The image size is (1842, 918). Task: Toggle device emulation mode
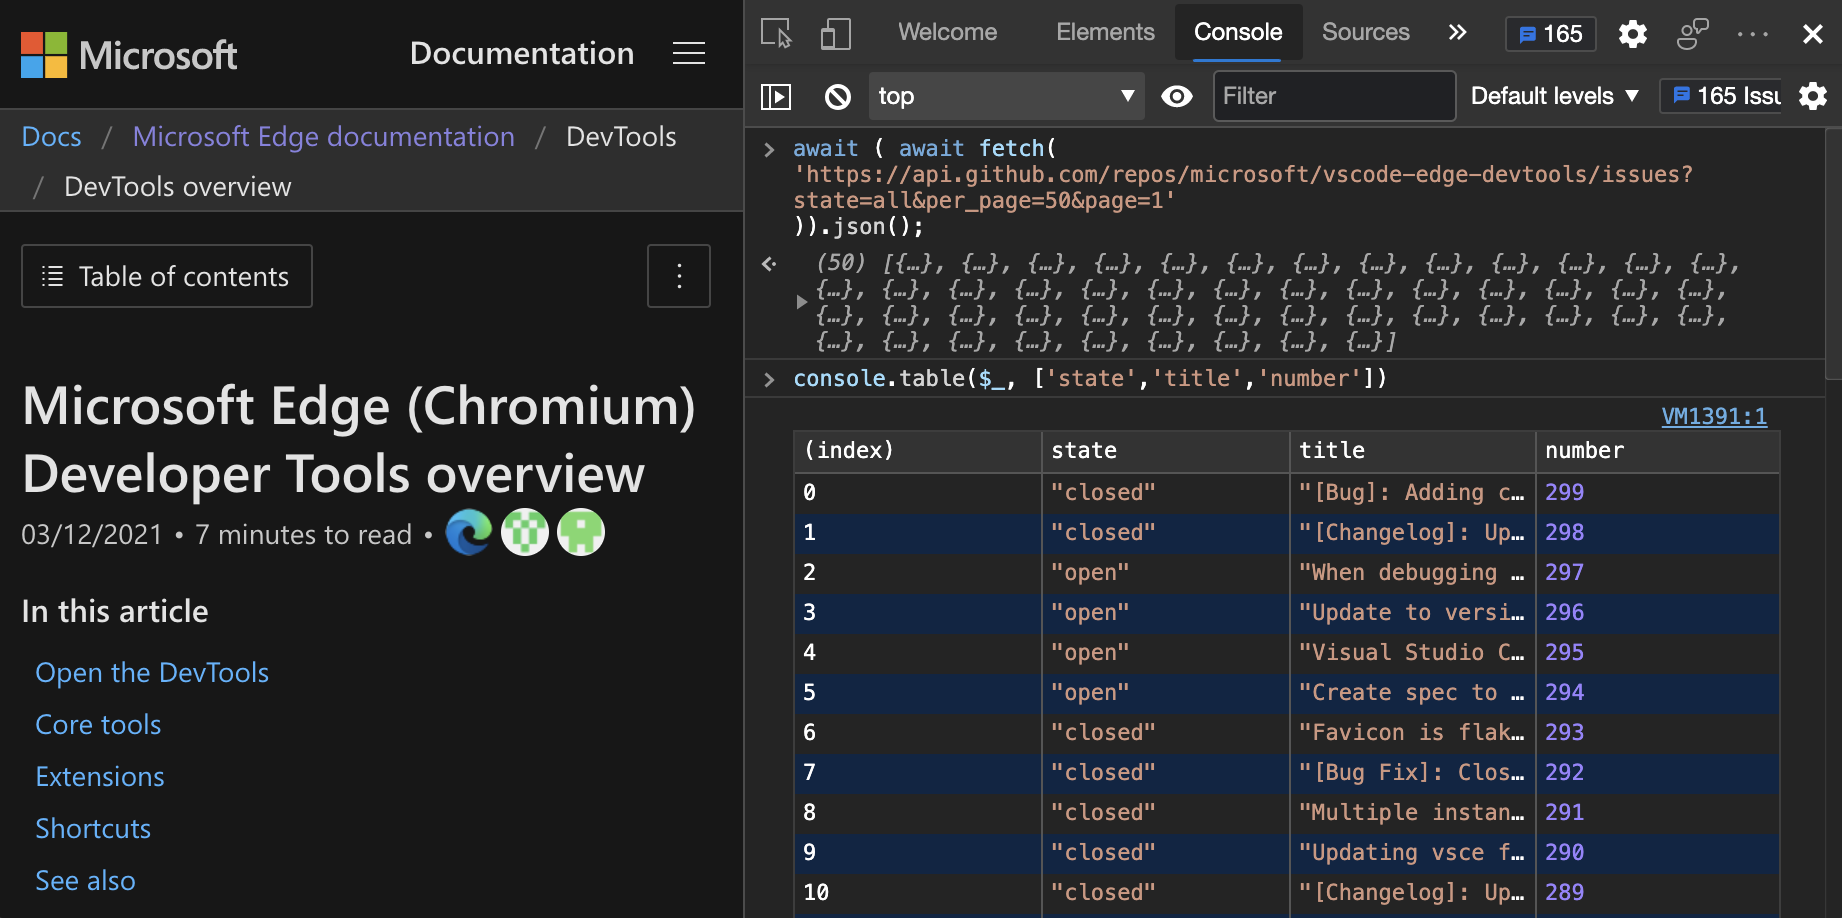[x=835, y=33]
